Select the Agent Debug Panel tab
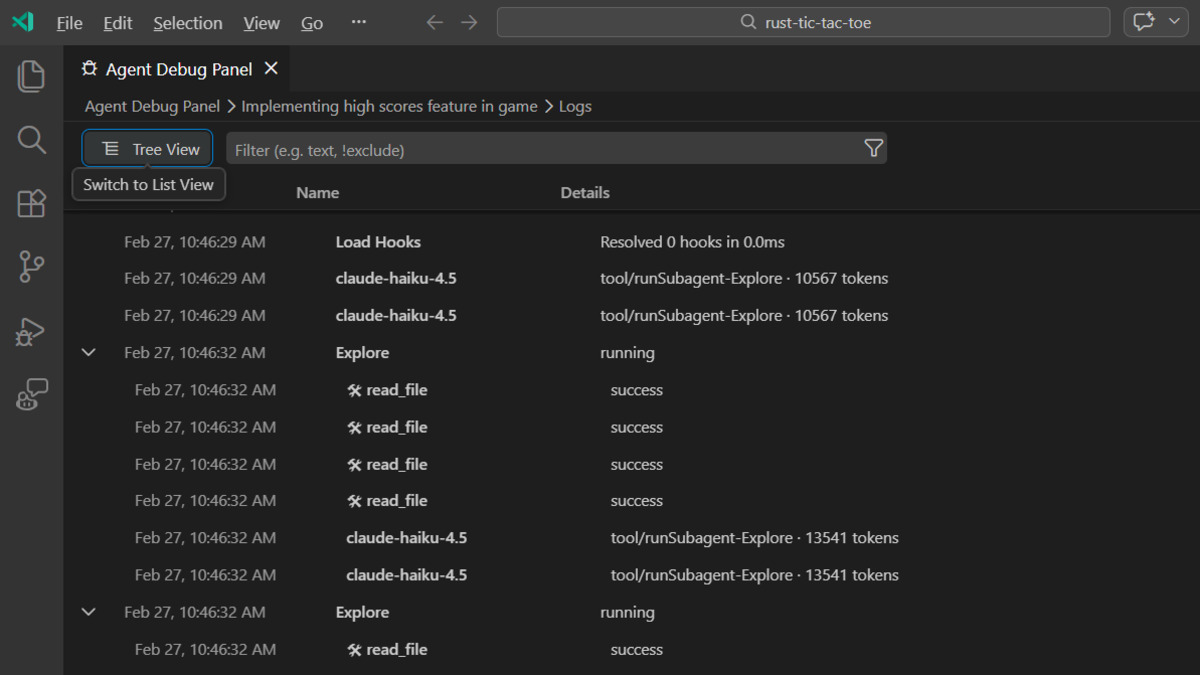 pos(180,69)
